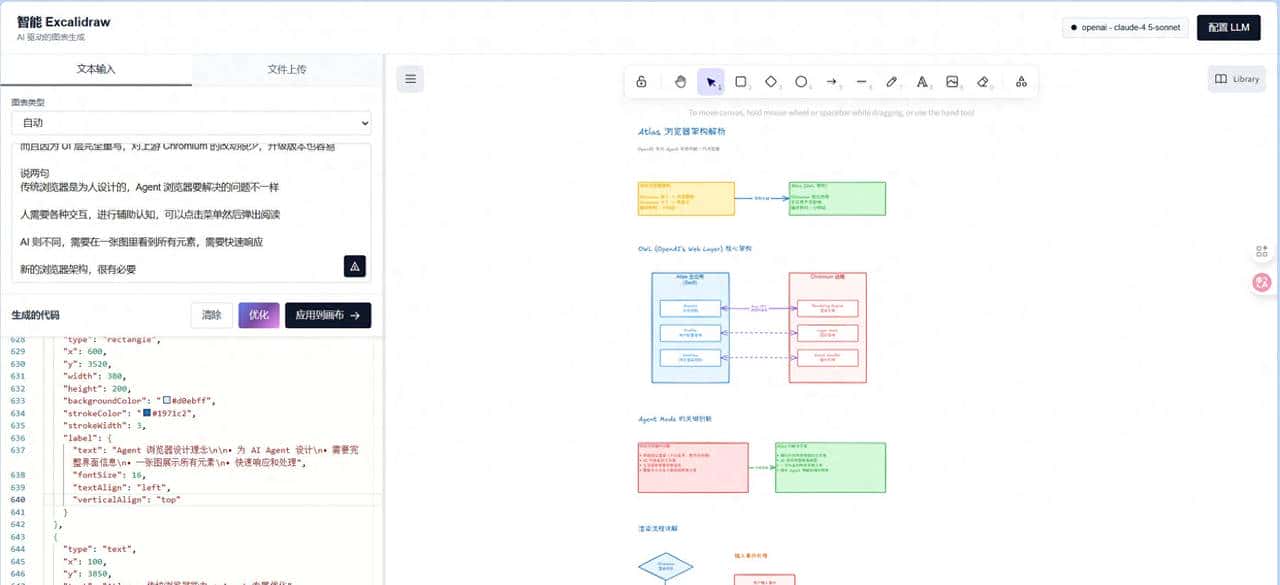Select the Text tool
1280x585 pixels.
(922, 82)
